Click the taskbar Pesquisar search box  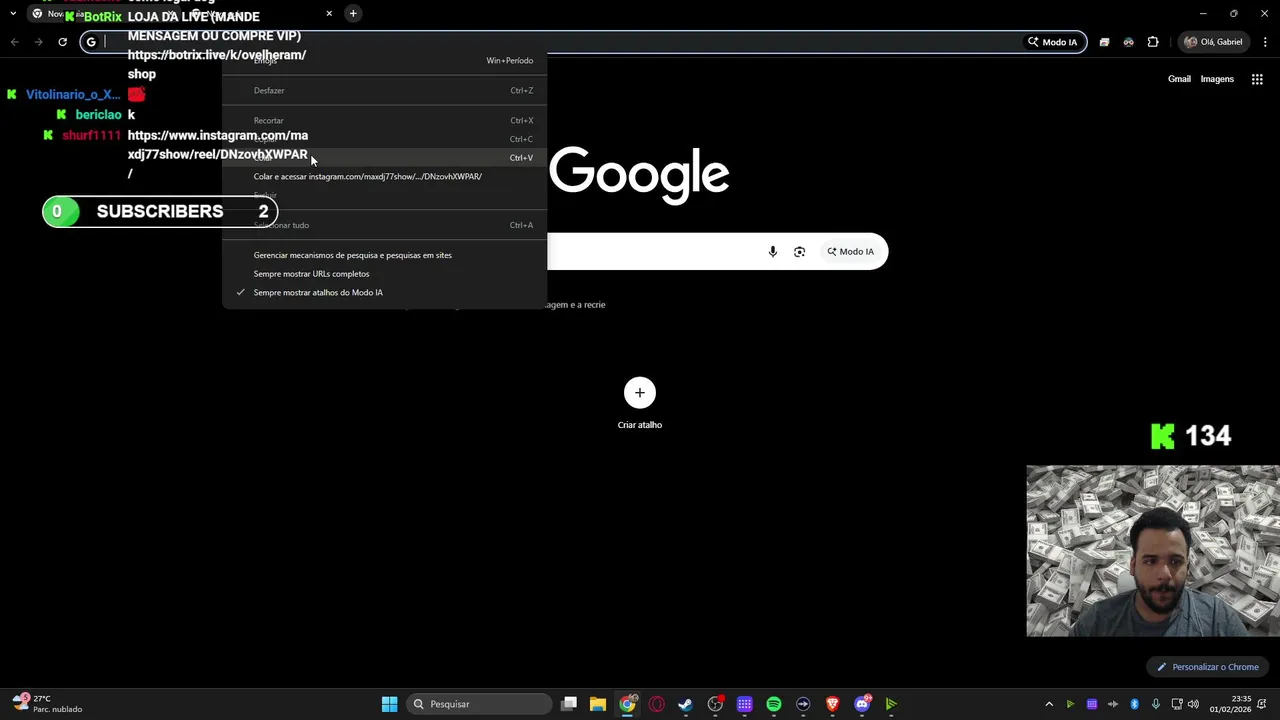pos(479,704)
